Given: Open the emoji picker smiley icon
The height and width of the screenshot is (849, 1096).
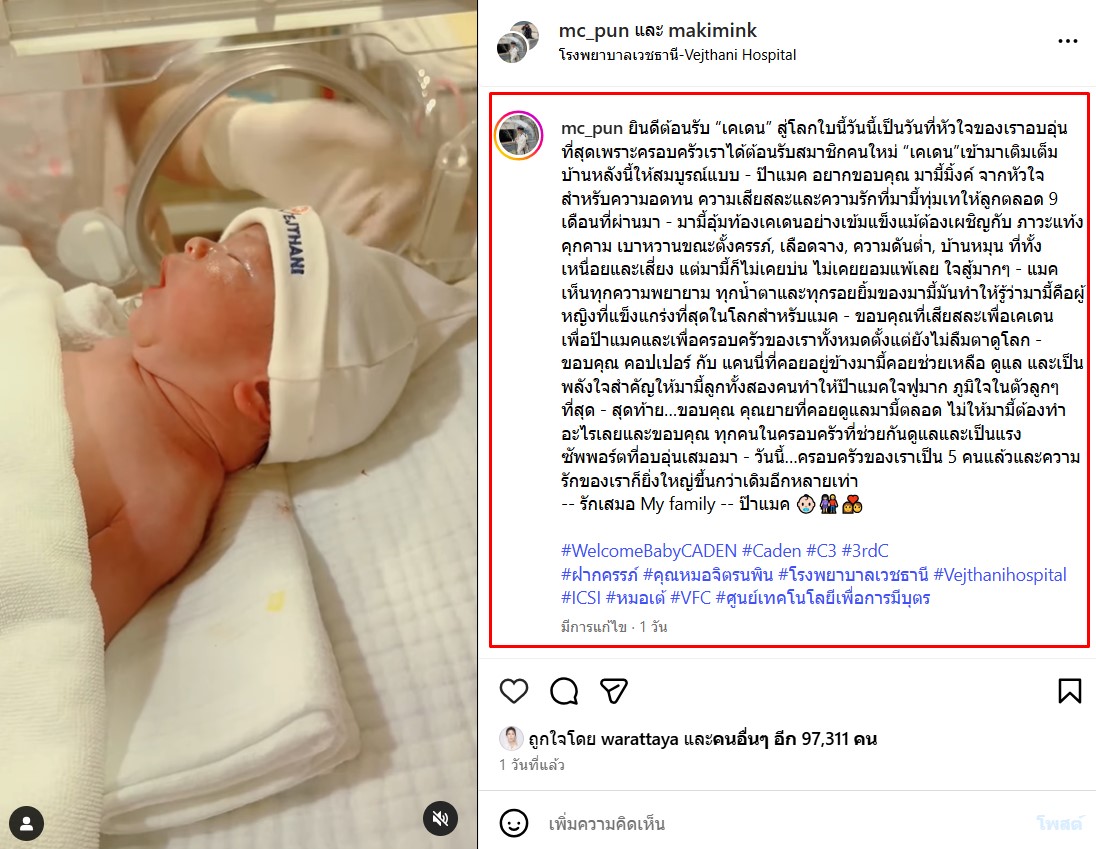Looking at the screenshot, I should pyautogui.click(x=514, y=823).
